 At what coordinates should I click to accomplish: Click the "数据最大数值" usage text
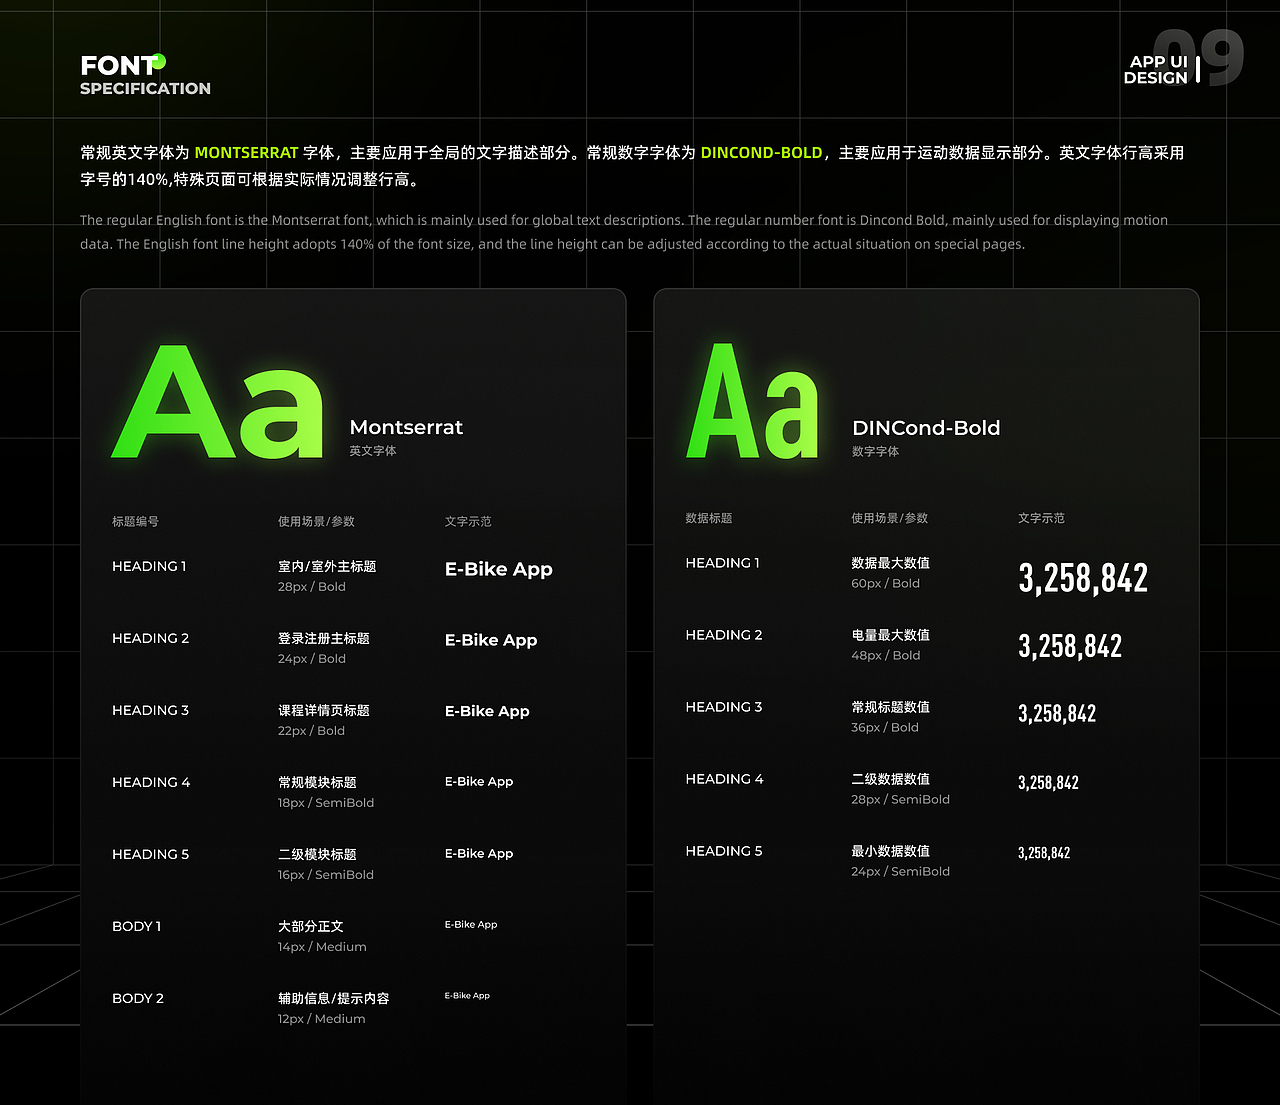(890, 563)
